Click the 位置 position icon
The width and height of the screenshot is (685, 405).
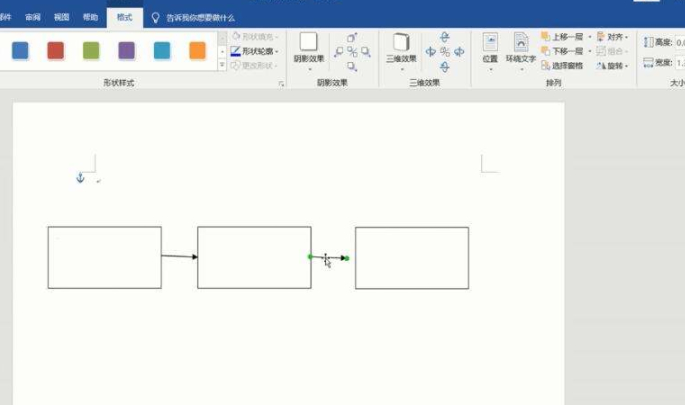click(x=490, y=44)
